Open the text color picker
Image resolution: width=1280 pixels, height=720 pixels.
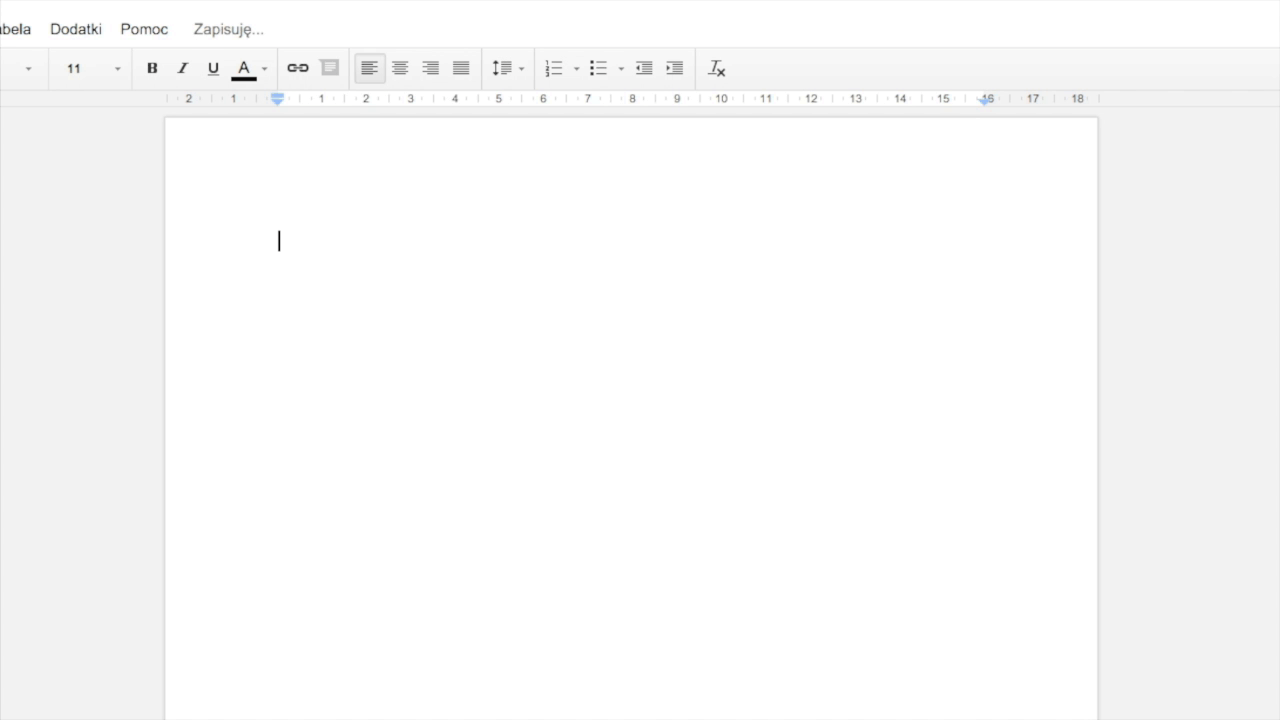(x=244, y=68)
